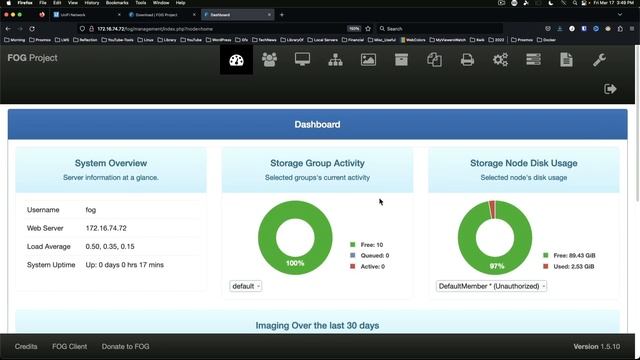This screenshot has height=360, width=640.
Task: Open the Images picture icon
Action: point(368,60)
